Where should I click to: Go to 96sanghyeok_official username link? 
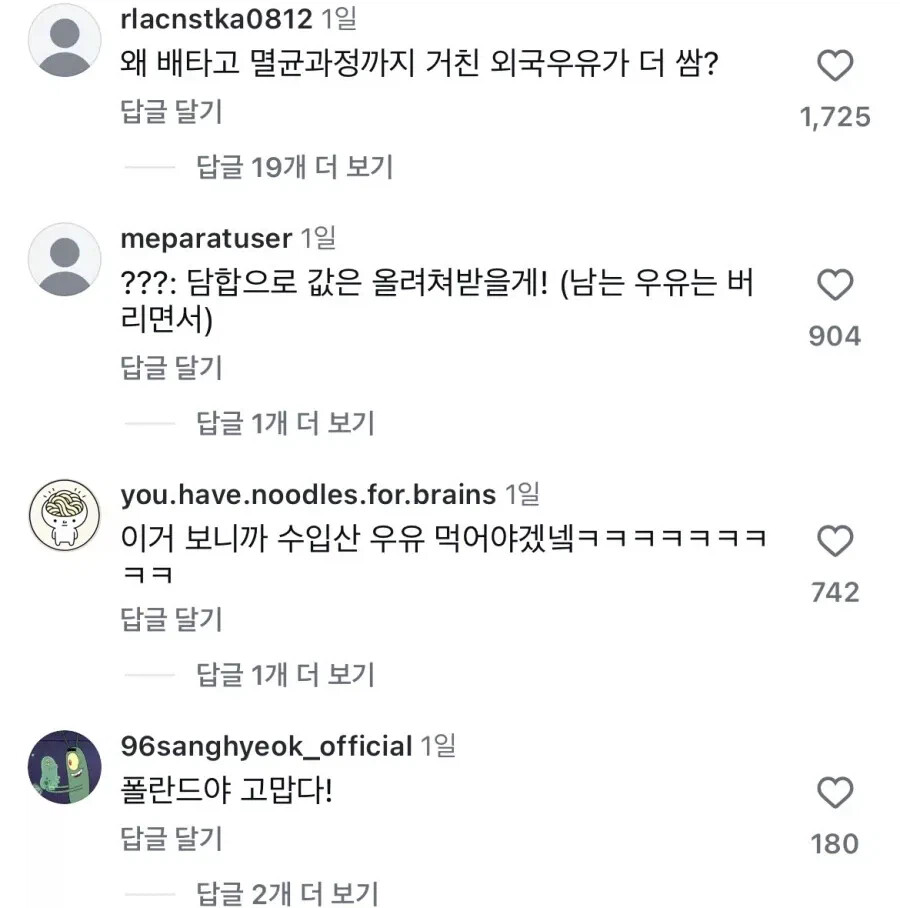pos(265,746)
